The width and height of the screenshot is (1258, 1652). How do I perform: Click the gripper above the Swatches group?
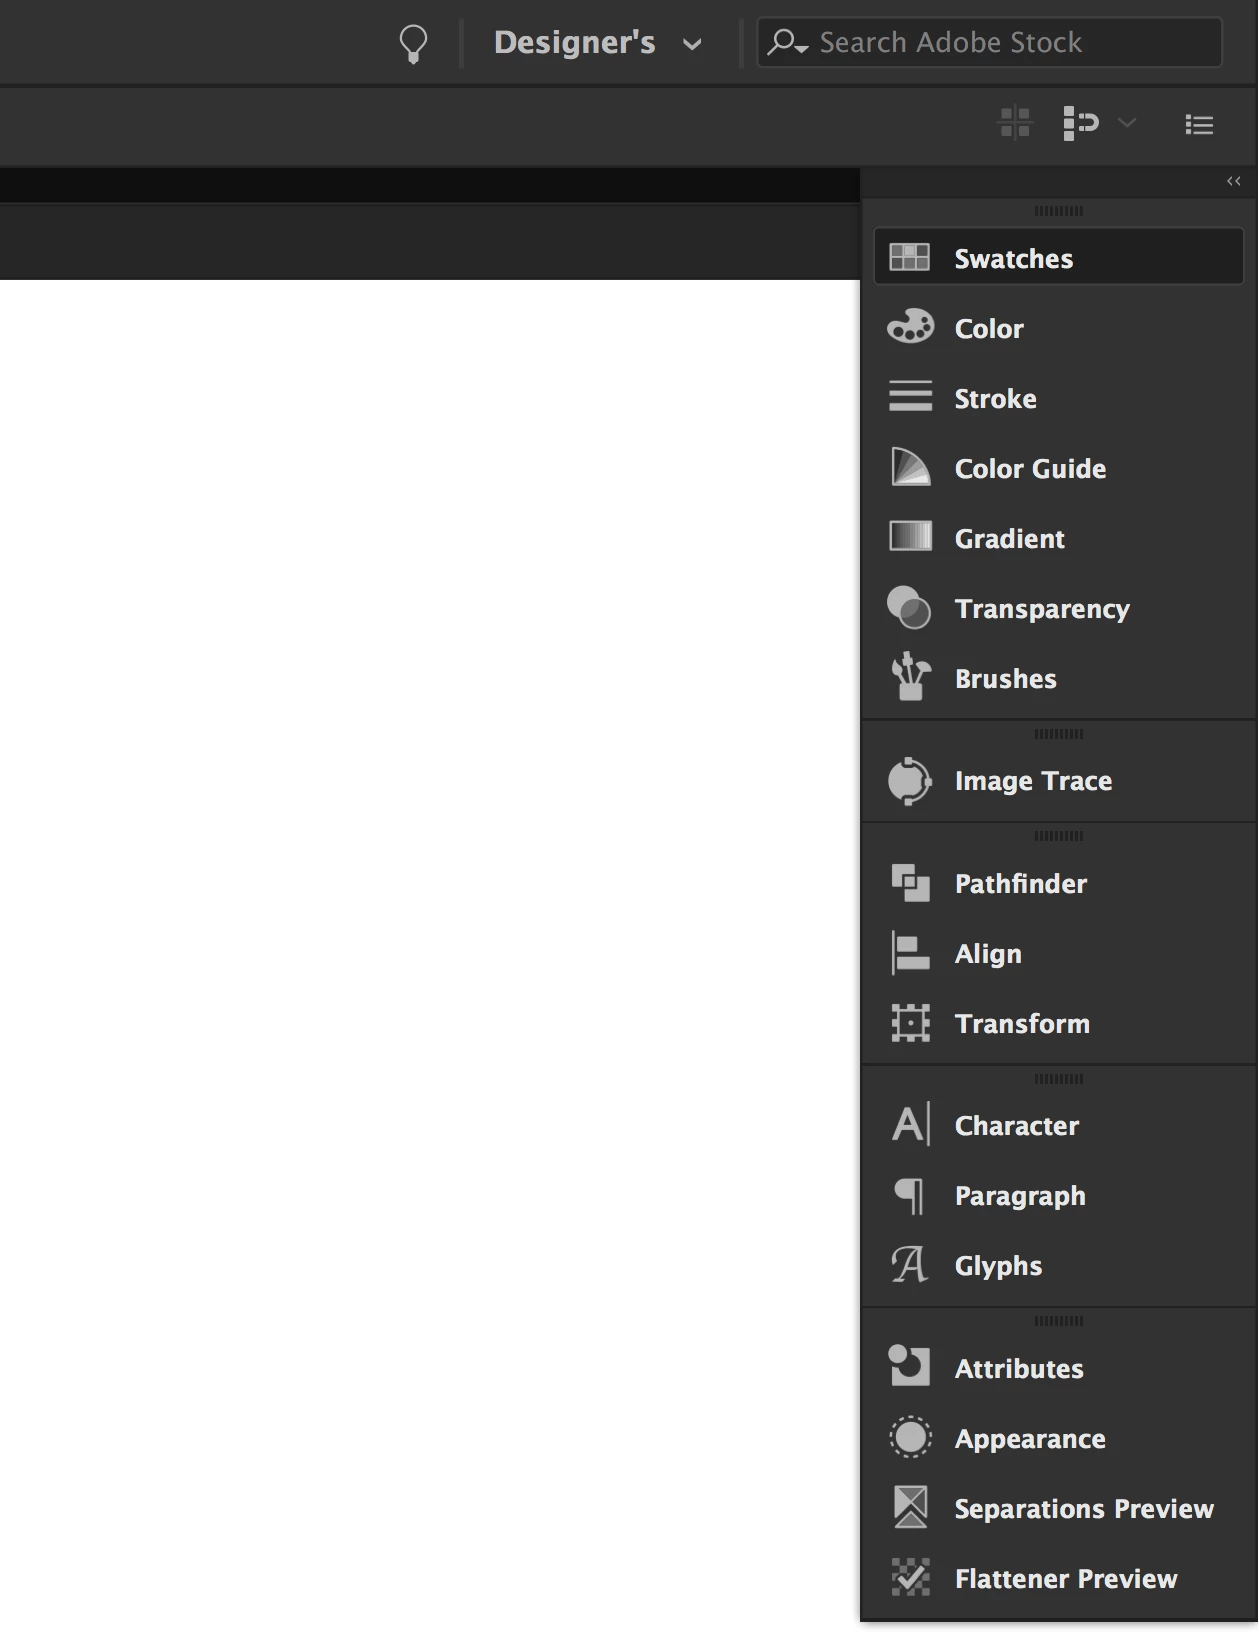click(1058, 211)
